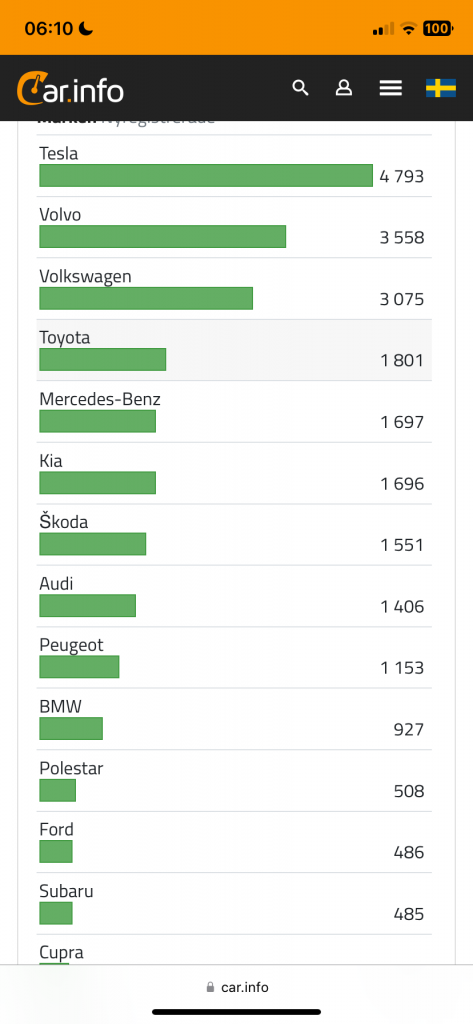
Task: Select the Polestar brand entry
Action: tap(234, 780)
